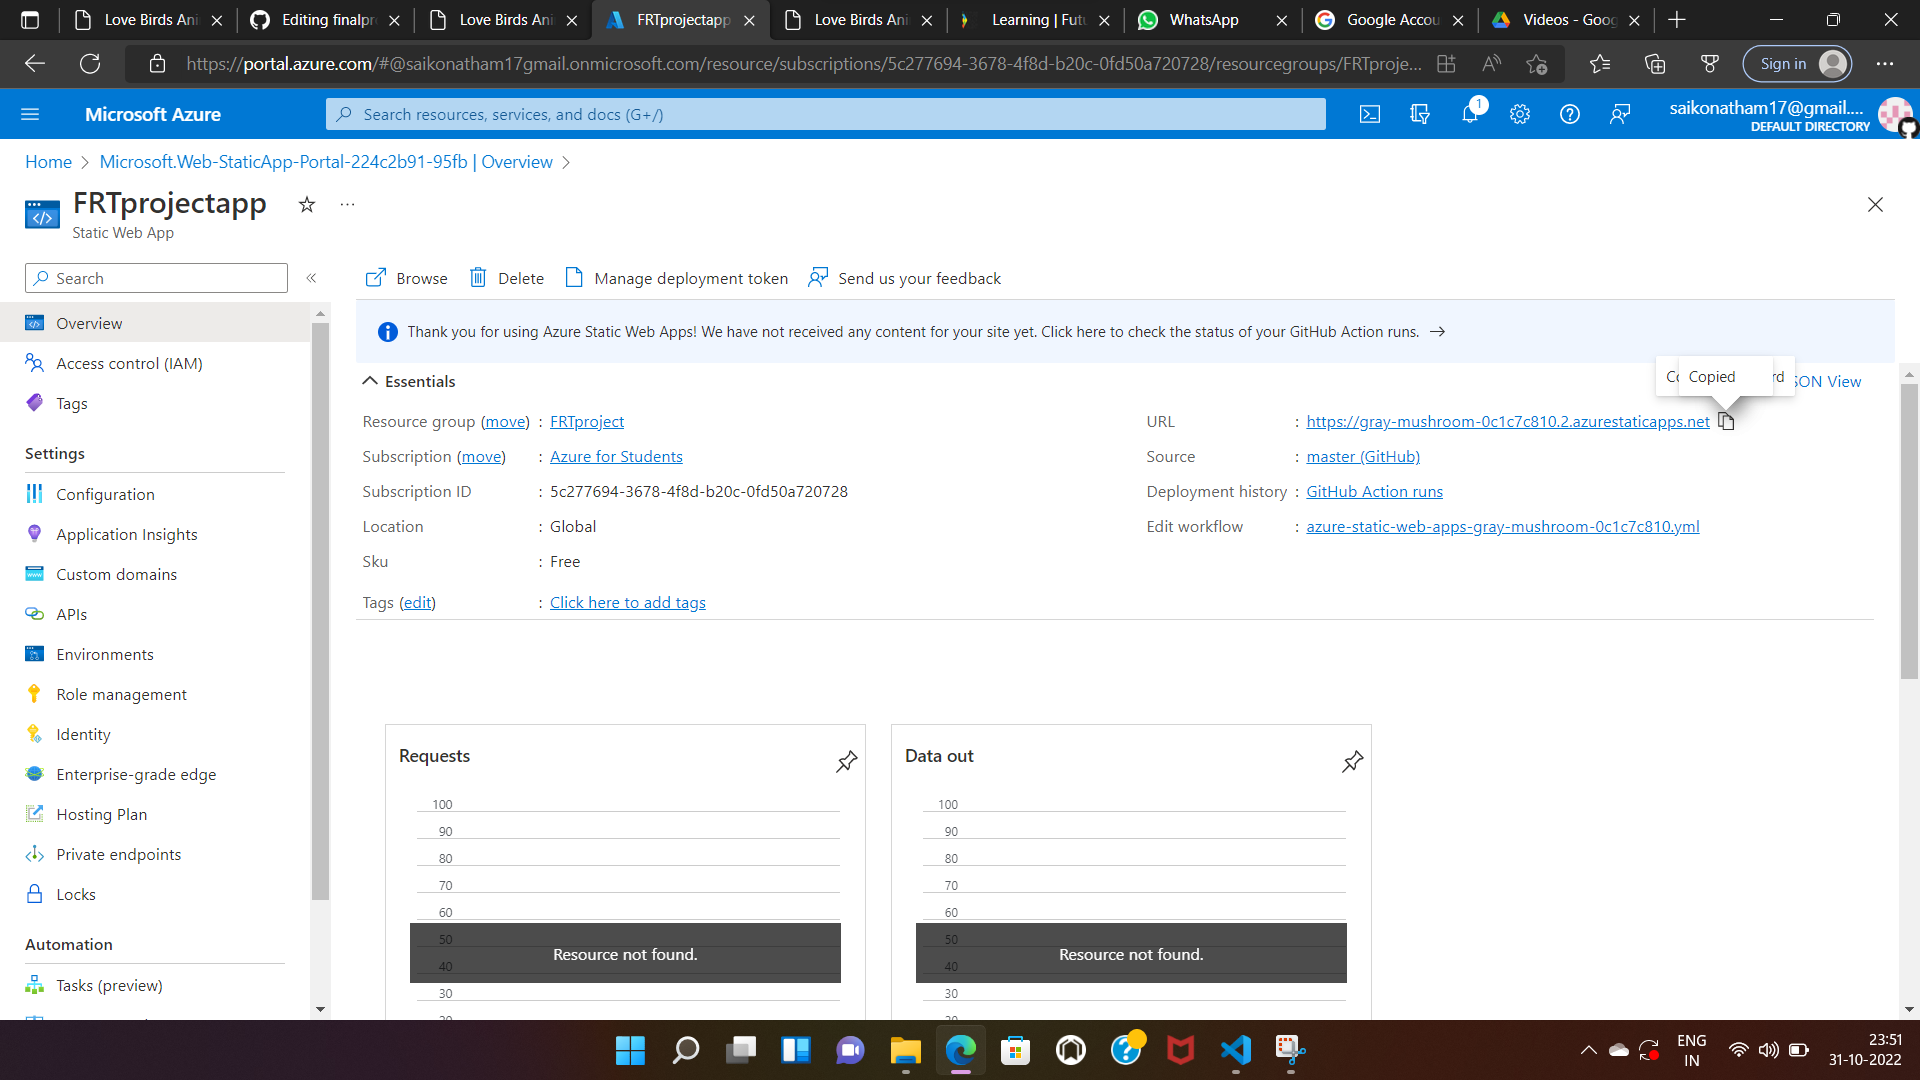Click the Help question mark icon

pos(1570,114)
